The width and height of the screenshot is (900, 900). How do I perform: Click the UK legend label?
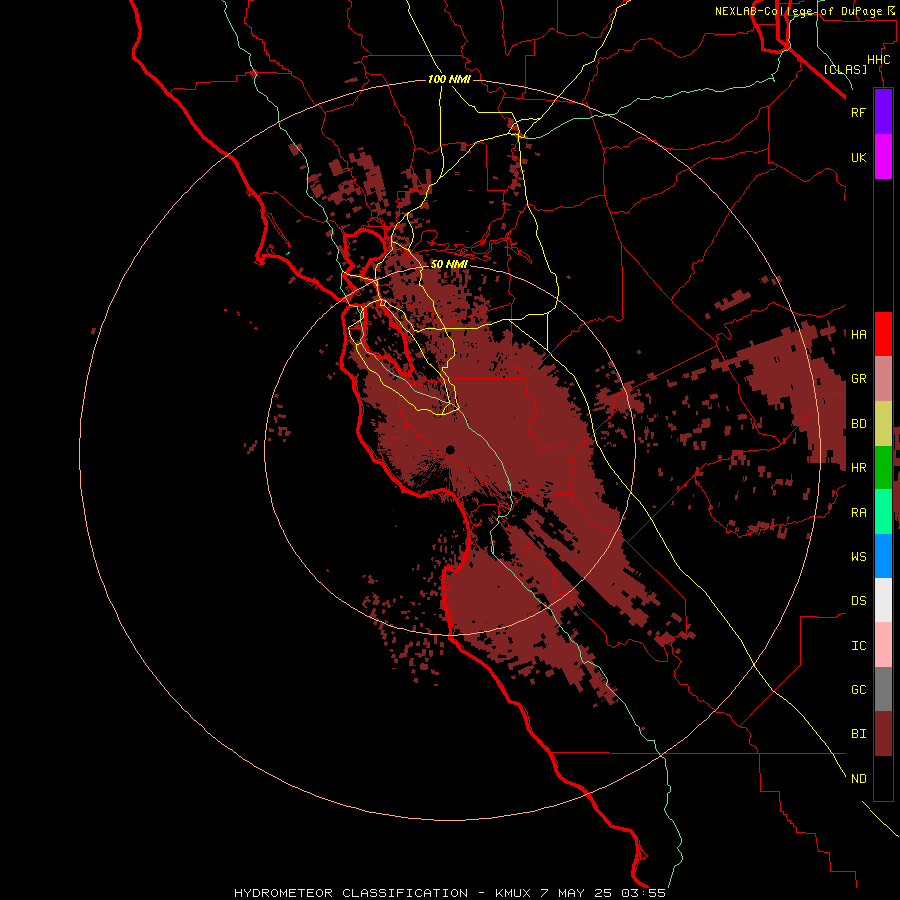point(859,158)
